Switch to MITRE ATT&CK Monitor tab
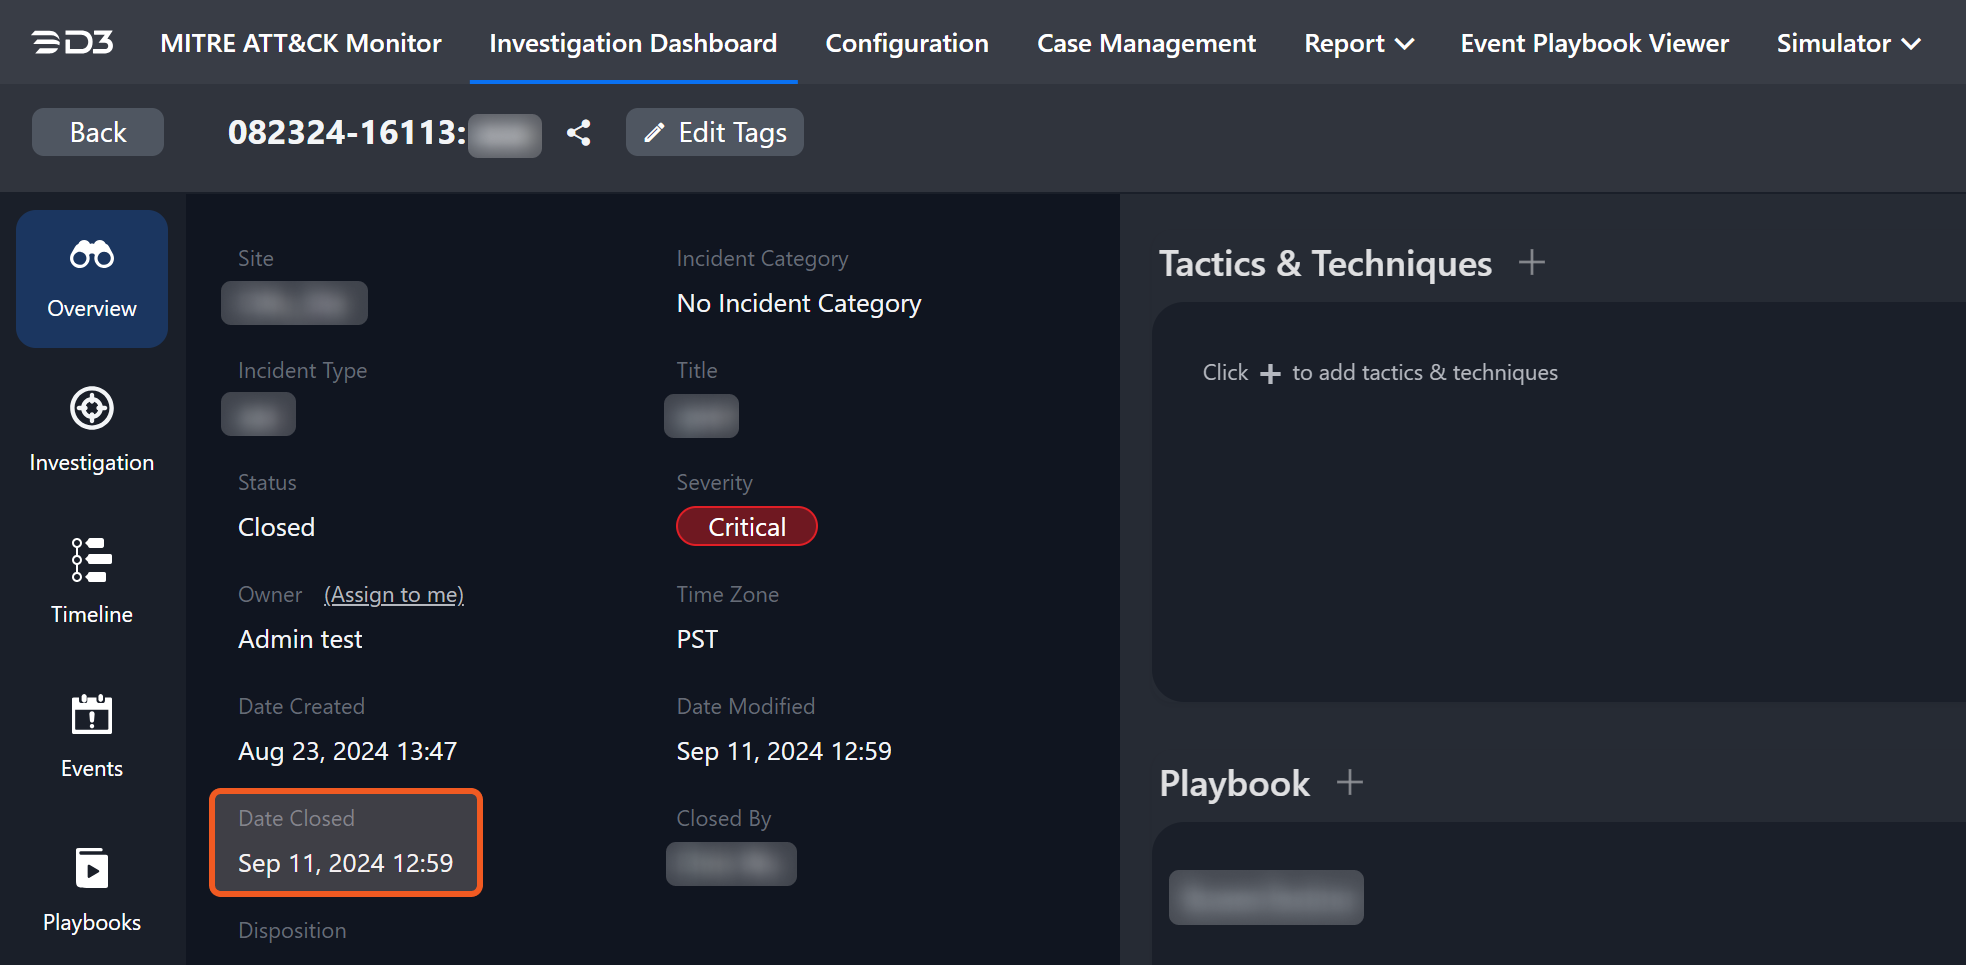 [x=301, y=44]
